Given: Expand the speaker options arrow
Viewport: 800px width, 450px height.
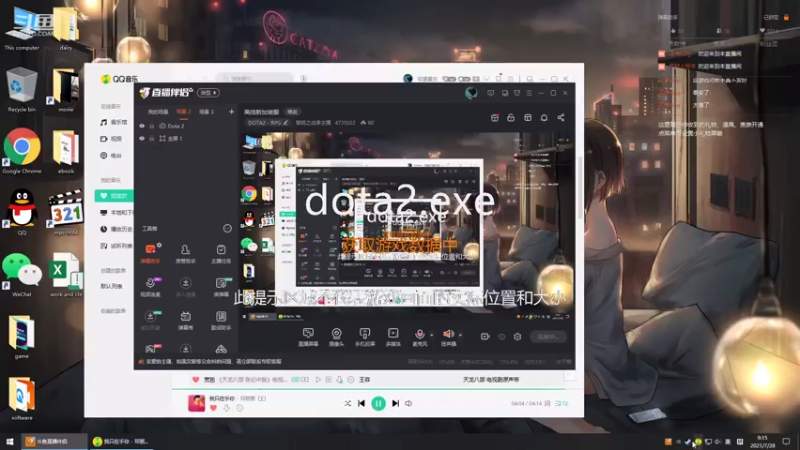Looking at the screenshot, I should (460, 335).
